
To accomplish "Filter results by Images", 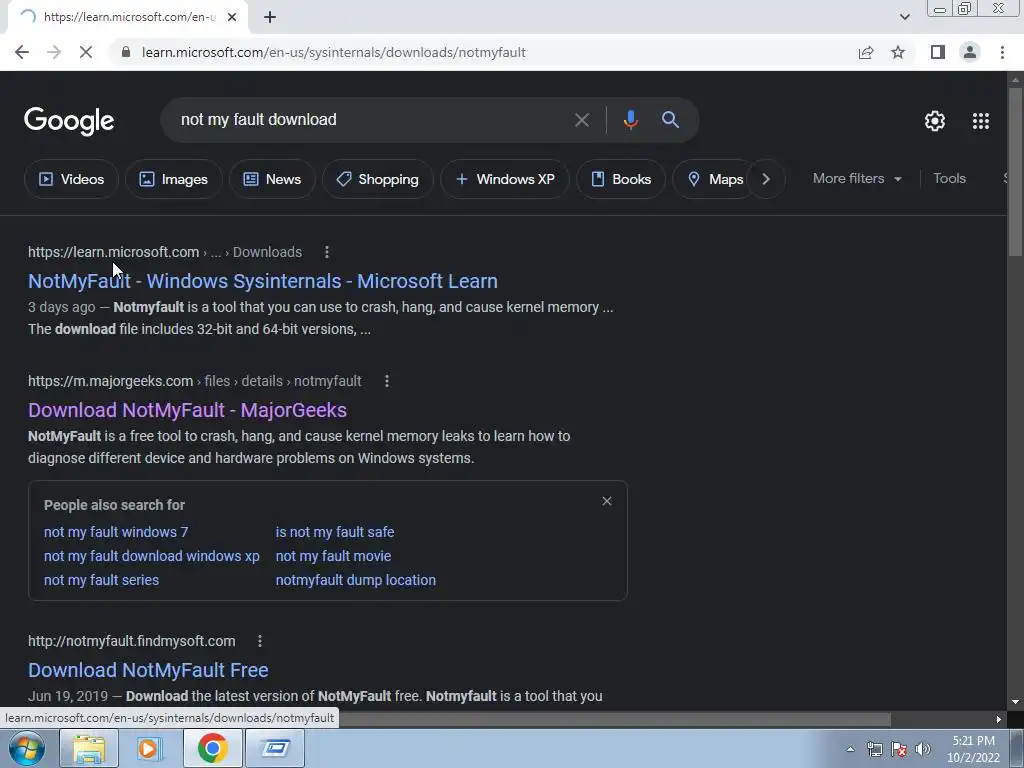I will coord(174,179).
